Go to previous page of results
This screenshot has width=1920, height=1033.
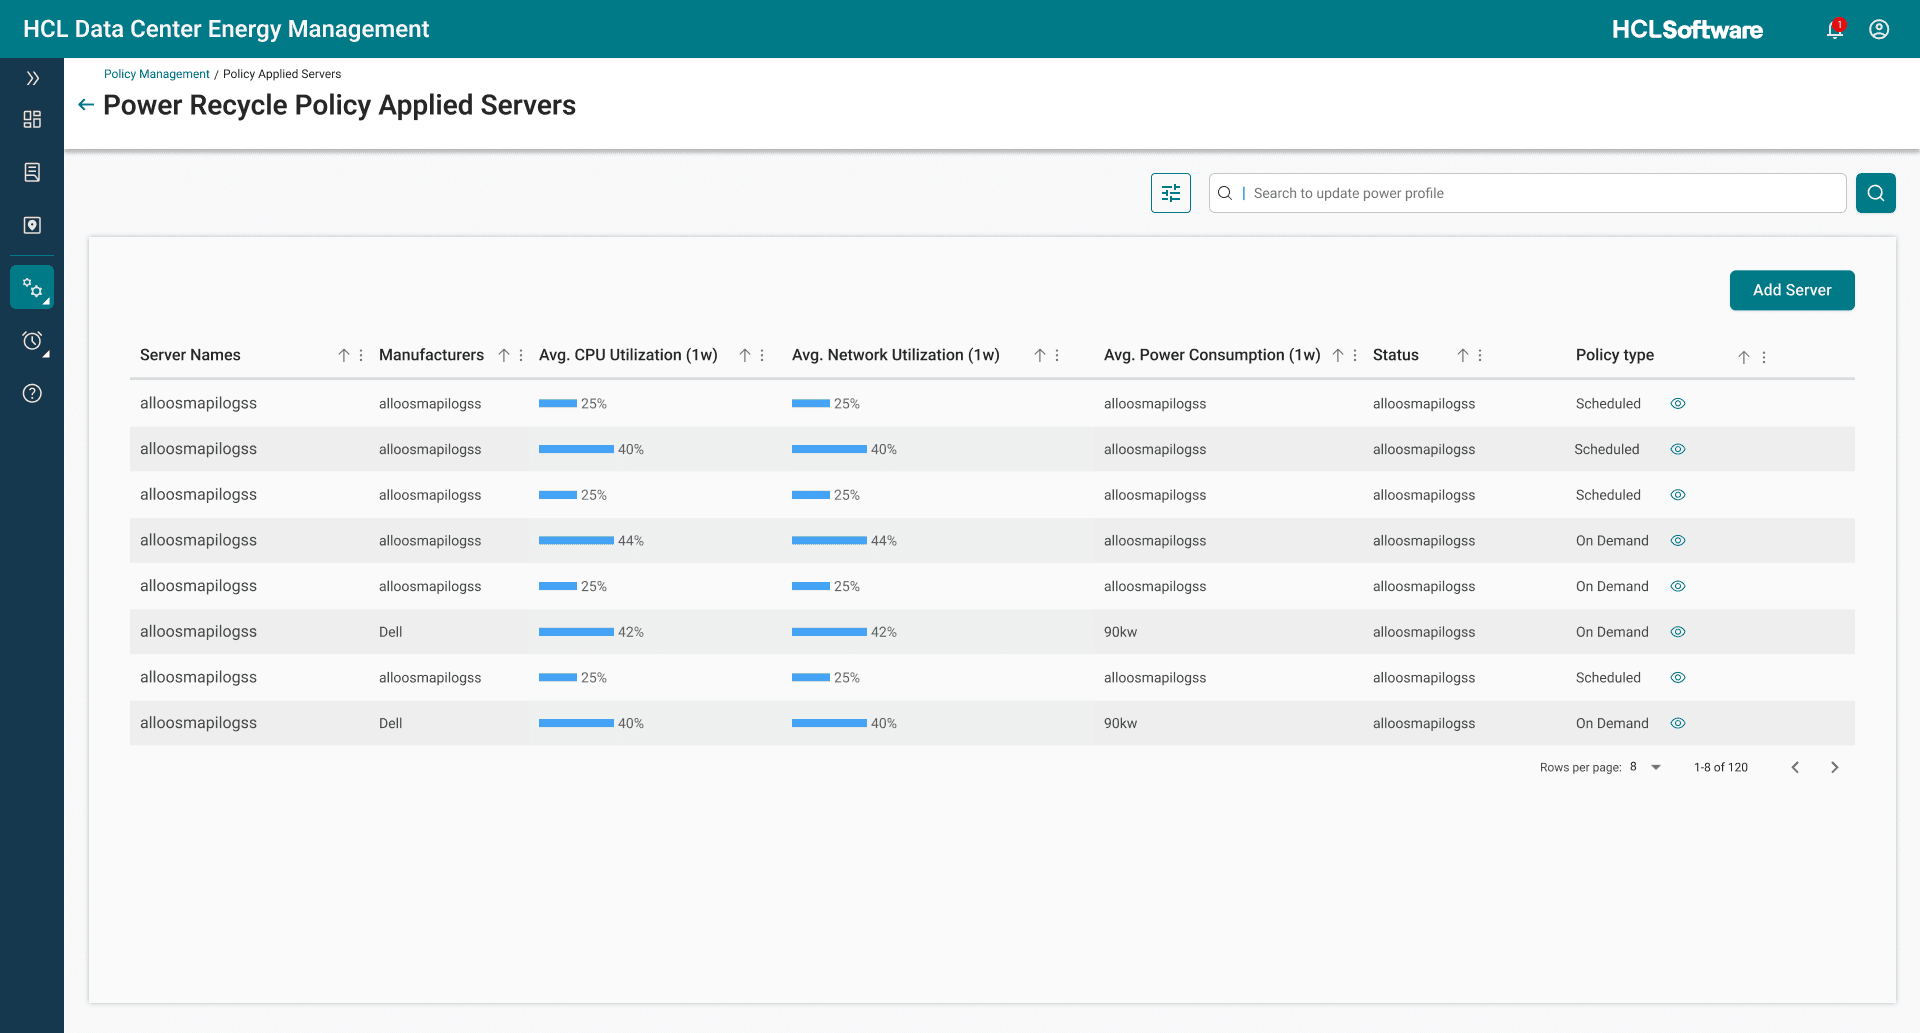tap(1795, 767)
